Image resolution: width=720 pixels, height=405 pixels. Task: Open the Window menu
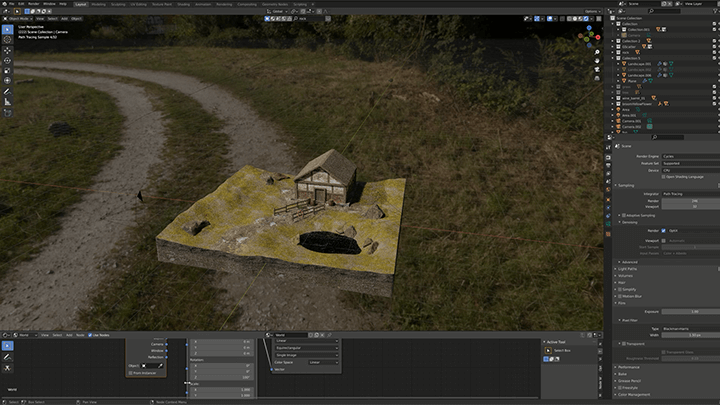49,4
